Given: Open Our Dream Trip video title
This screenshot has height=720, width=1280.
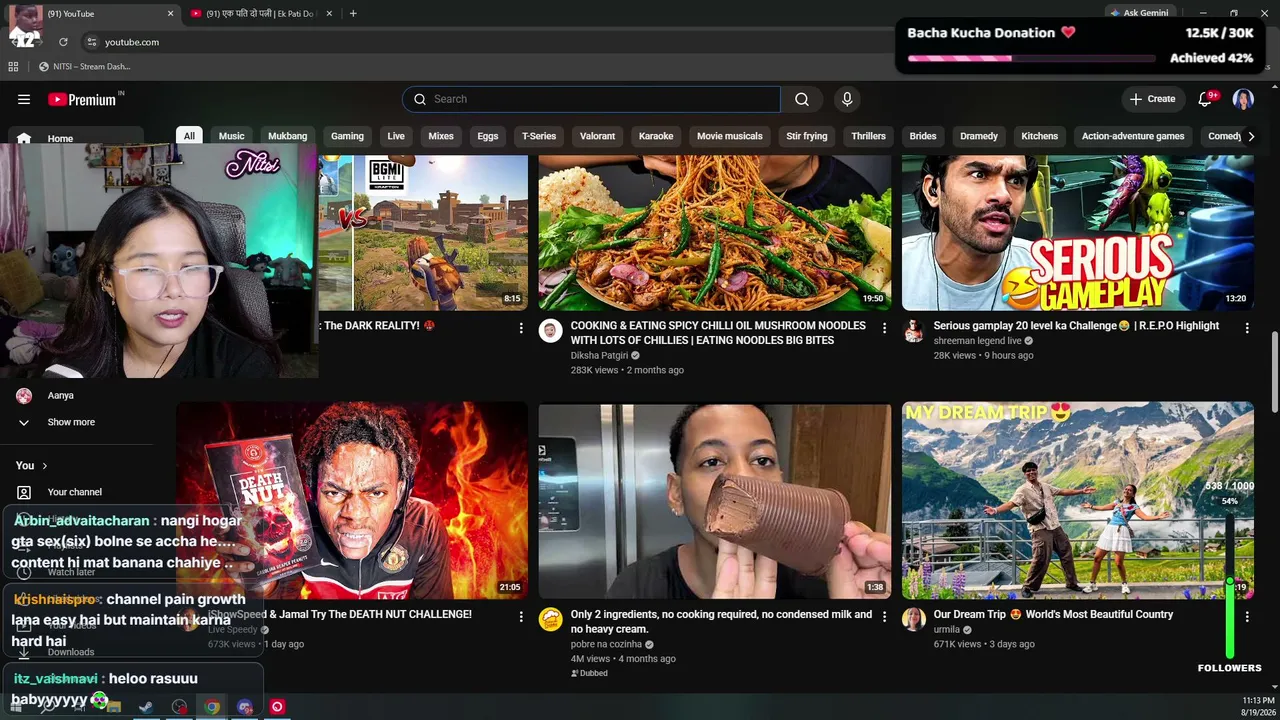Looking at the screenshot, I should pyautogui.click(x=1053, y=615).
